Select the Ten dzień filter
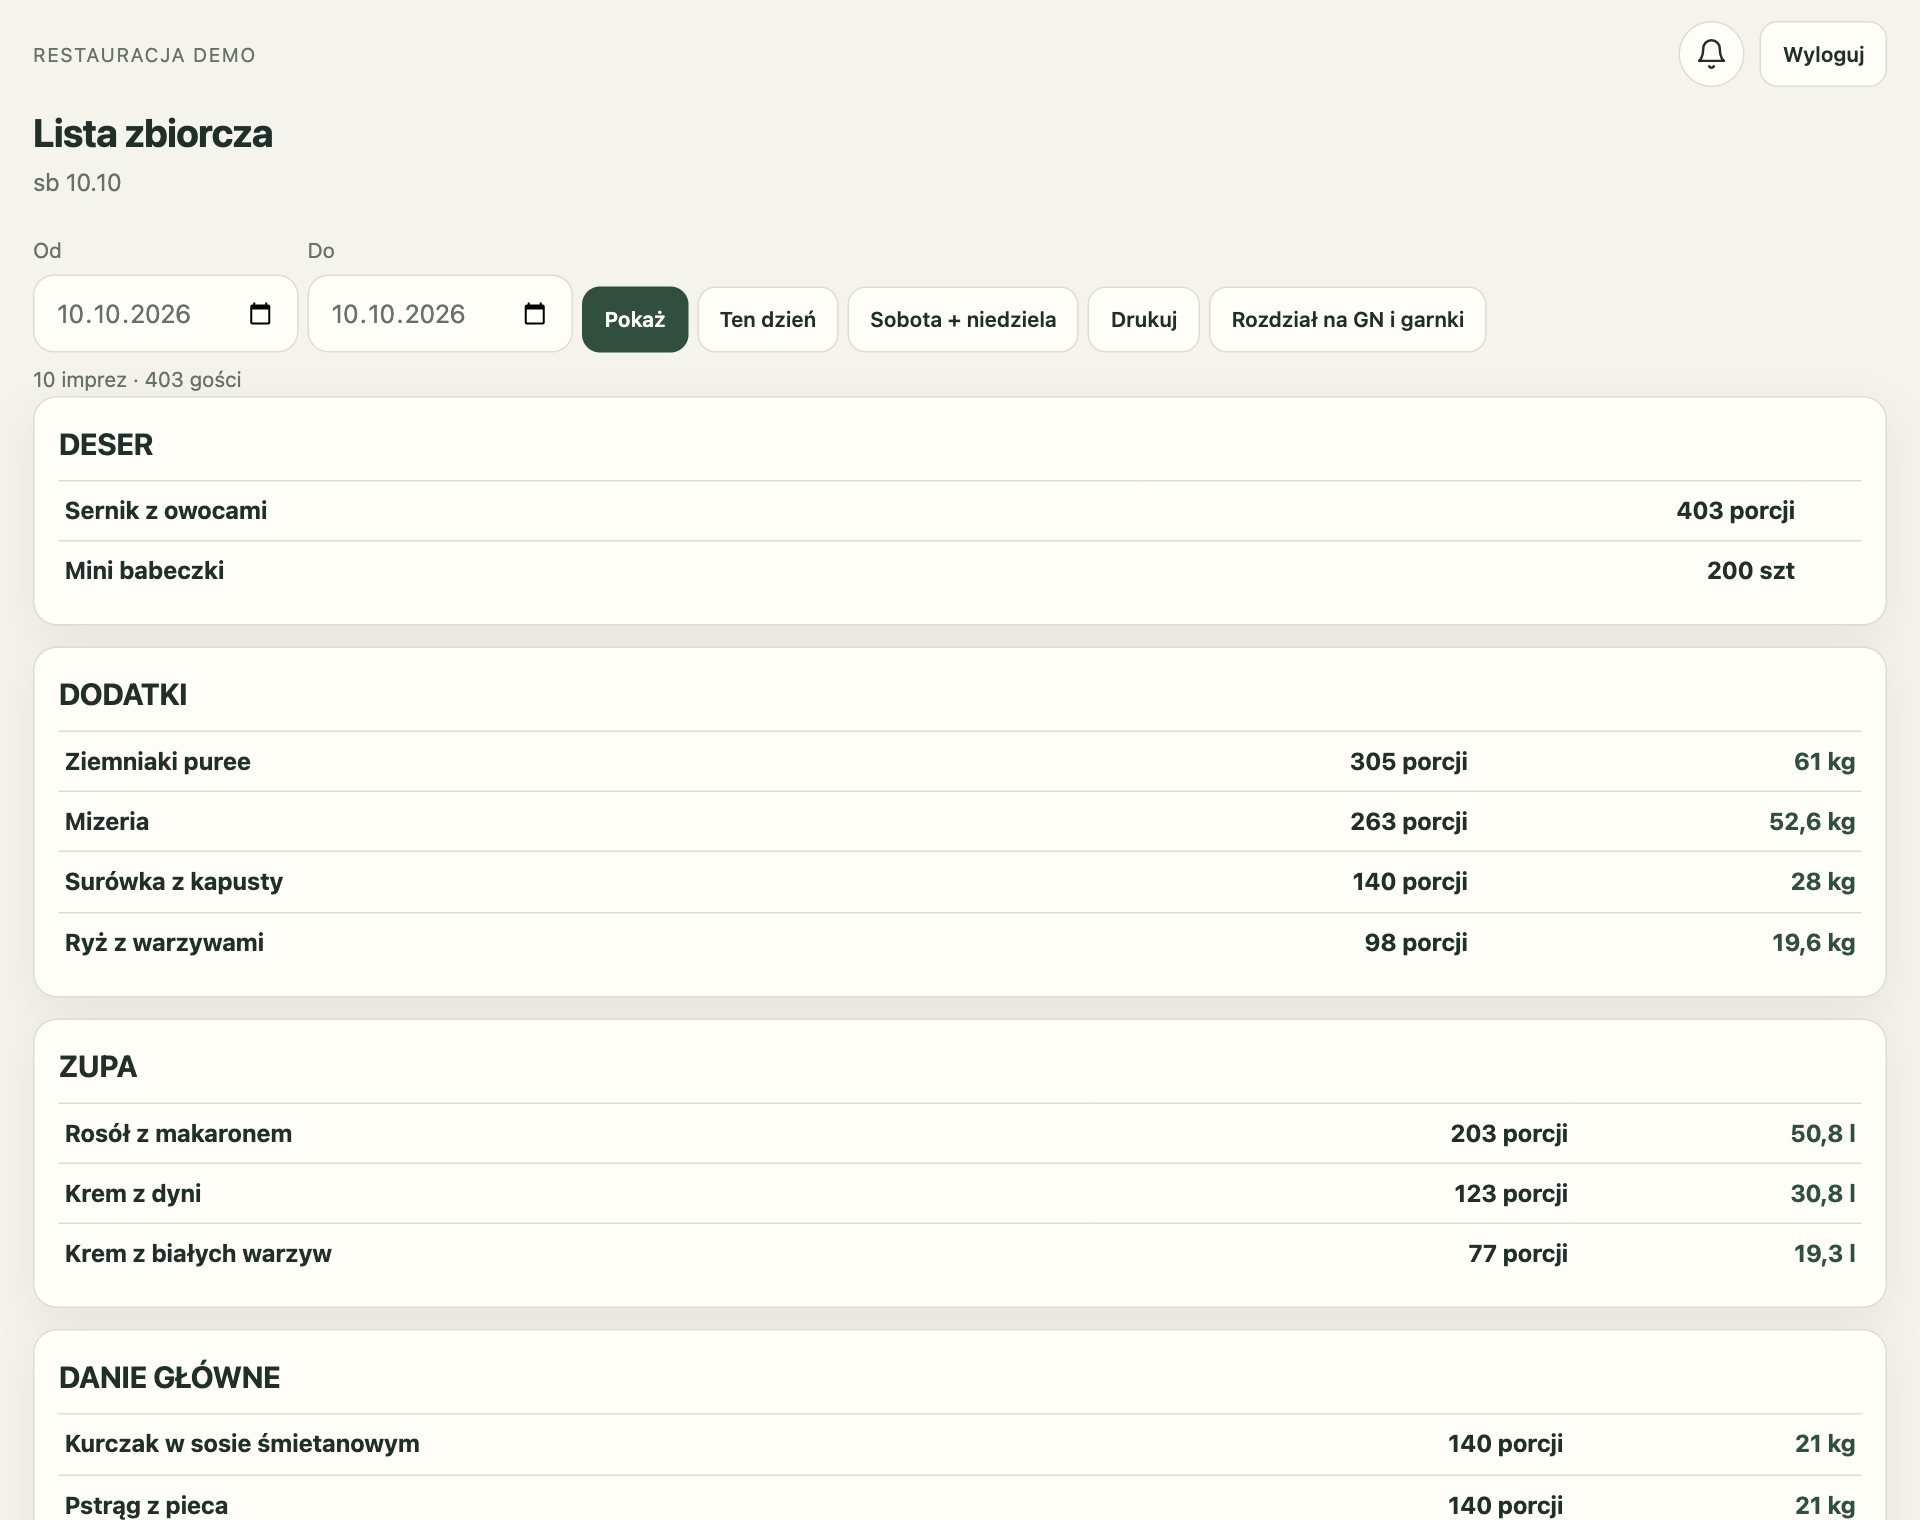Viewport: 1920px width, 1520px height. (768, 319)
